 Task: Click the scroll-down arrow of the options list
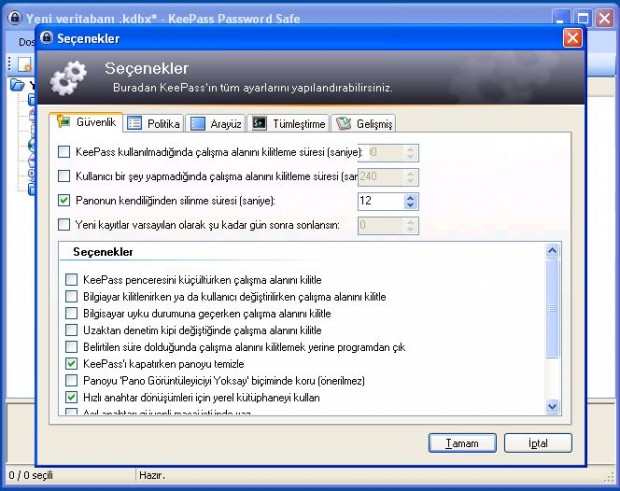pos(552,406)
